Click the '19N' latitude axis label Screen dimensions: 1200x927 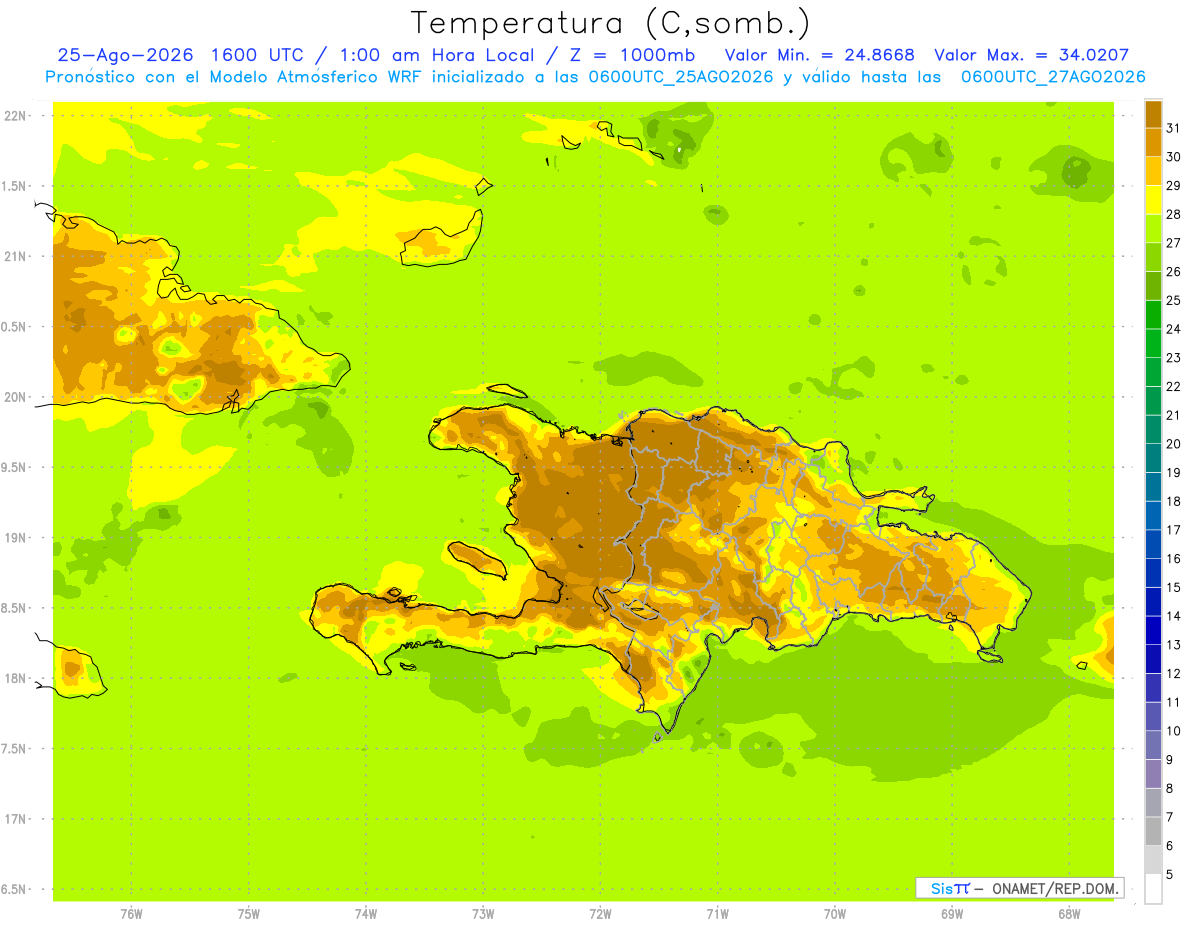pos(14,538)
